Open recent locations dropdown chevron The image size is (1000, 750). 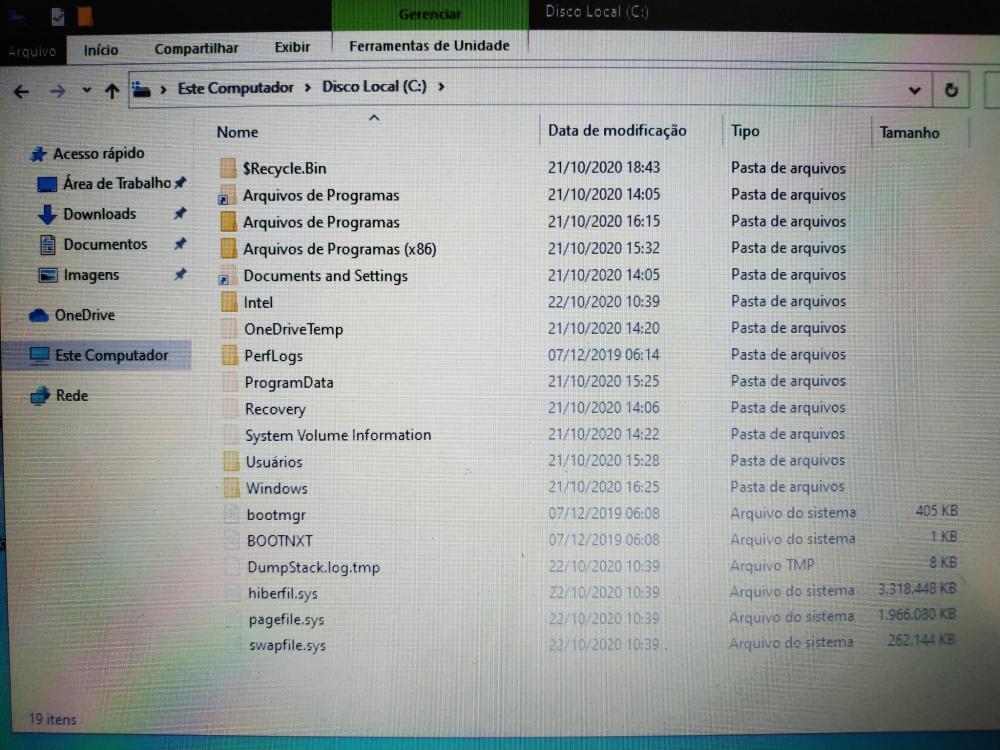87,91
